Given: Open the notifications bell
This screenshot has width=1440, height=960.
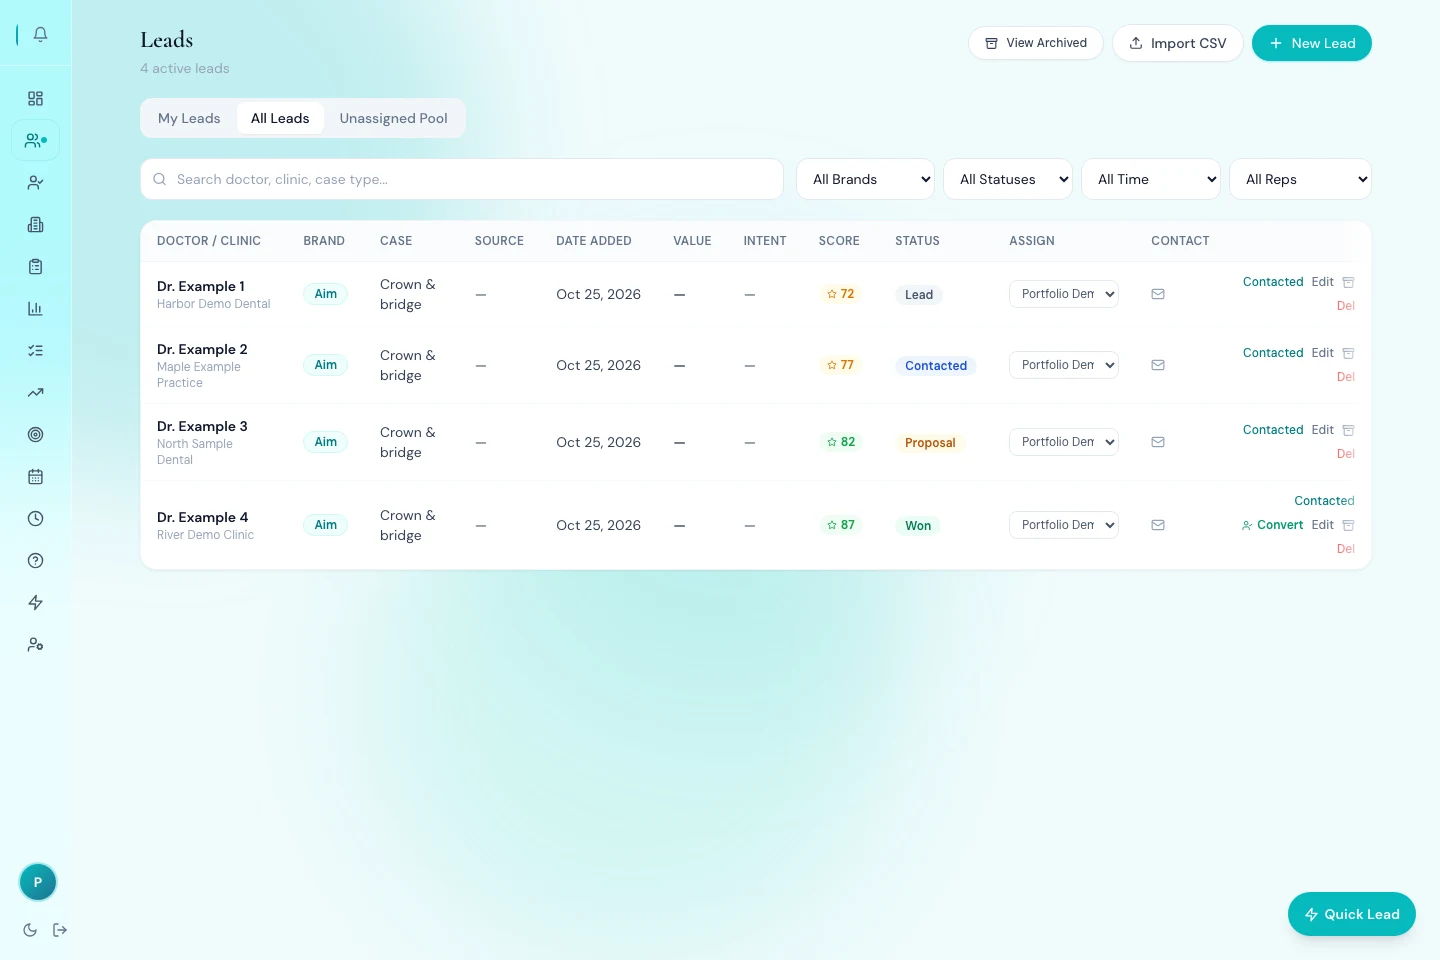Looking at the screenshot, I should tap(40, 34).
